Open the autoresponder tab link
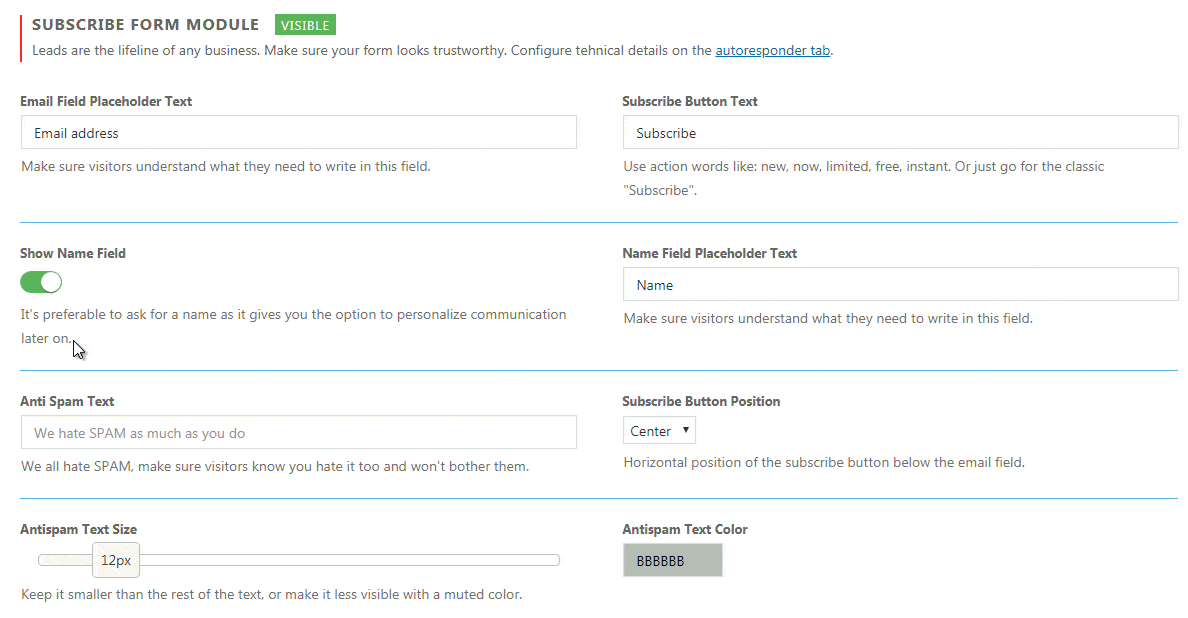This screenshot has width=1188, height=618. [x=772, y=50]
